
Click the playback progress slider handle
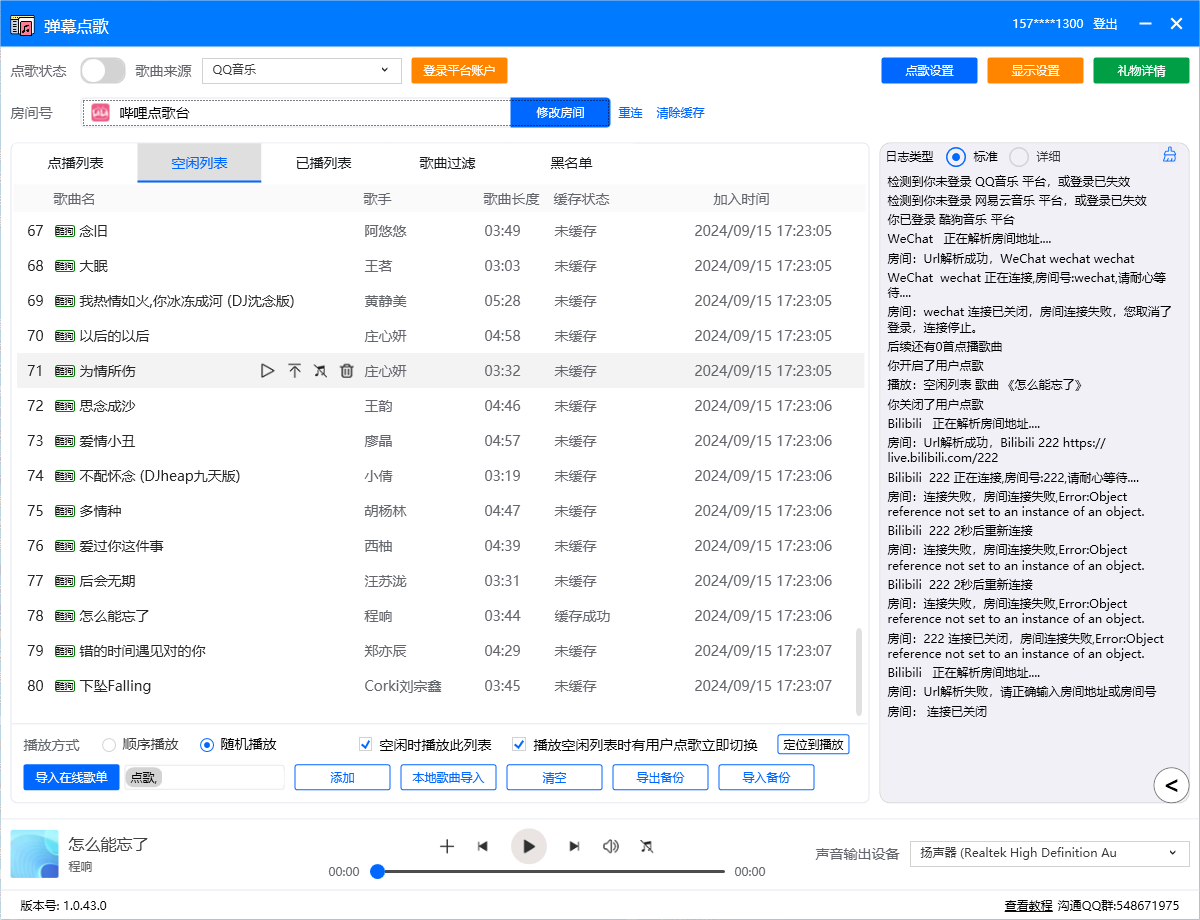pos(378,871)
